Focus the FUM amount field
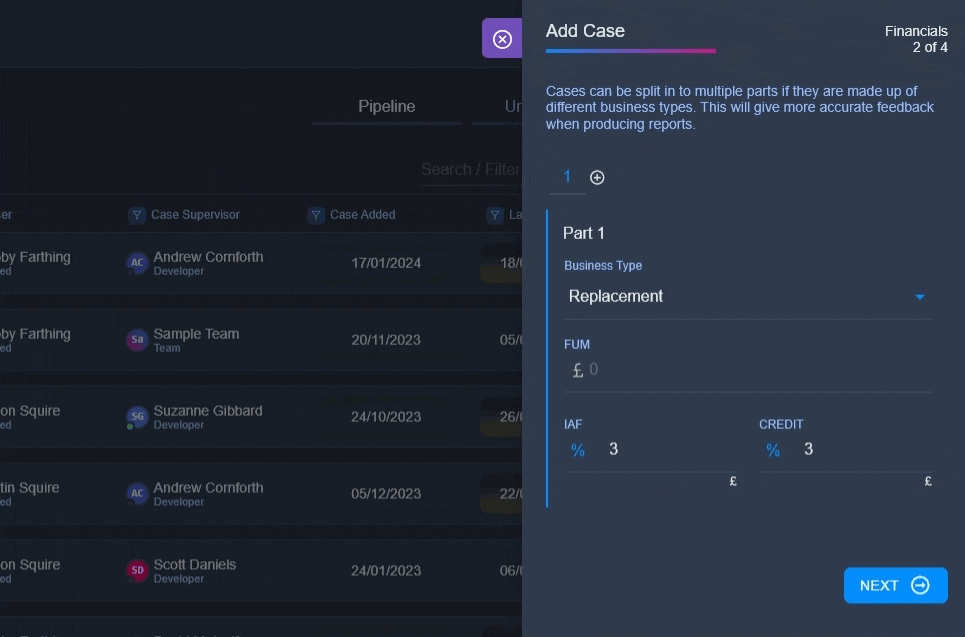This screenshot has height=637, width=965. pyautogui.click(x=748, y=369)
